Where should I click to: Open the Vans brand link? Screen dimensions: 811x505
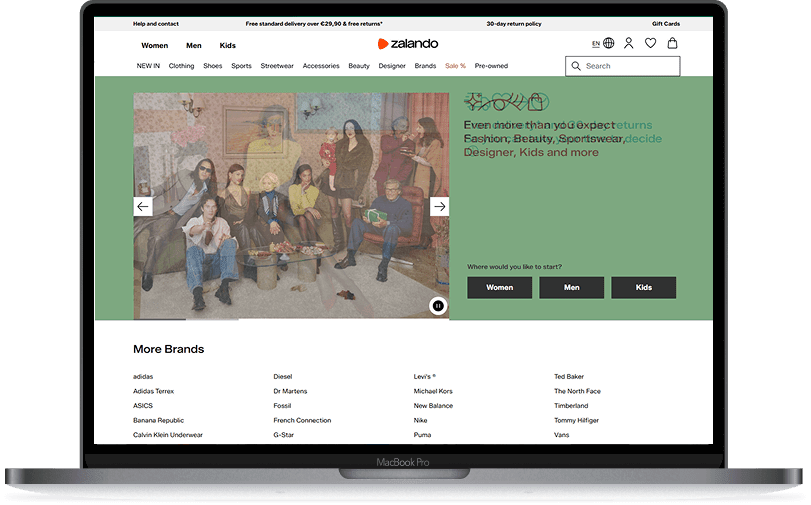point(561,435)
